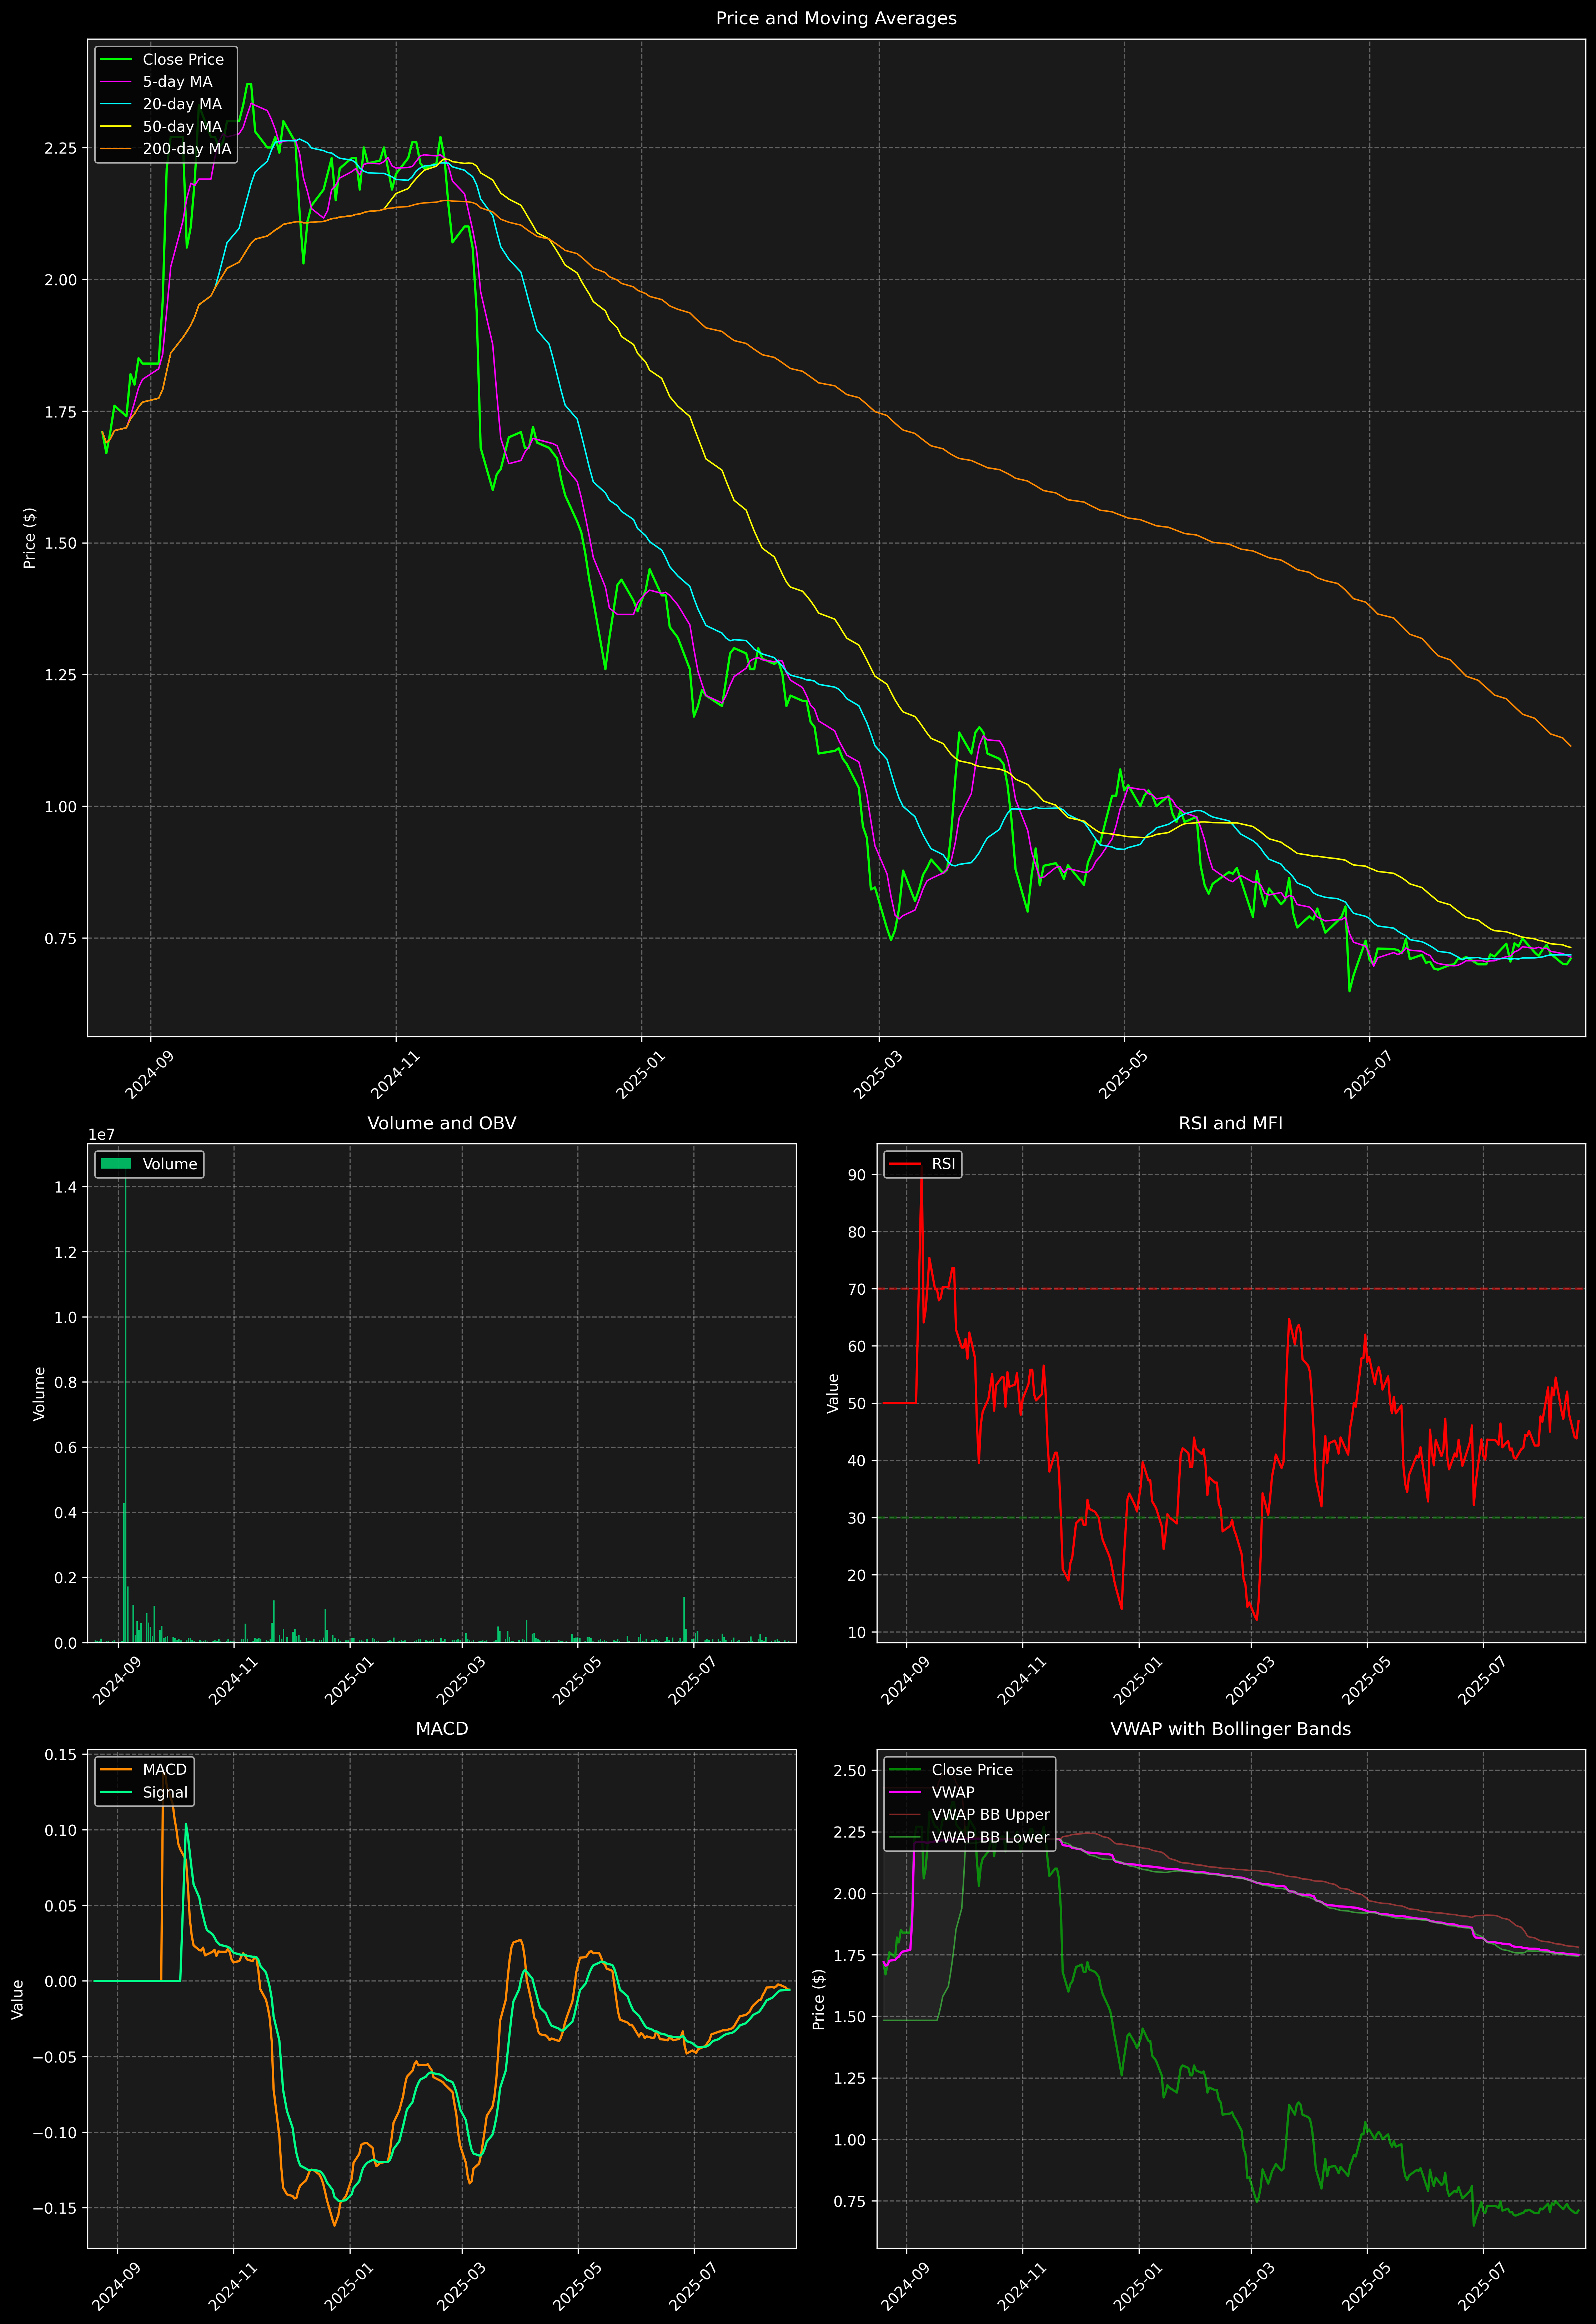1596x2324 pixels.
Task: Click the 'Price and Moving Averages' title
Action: [x=836, y=18]
